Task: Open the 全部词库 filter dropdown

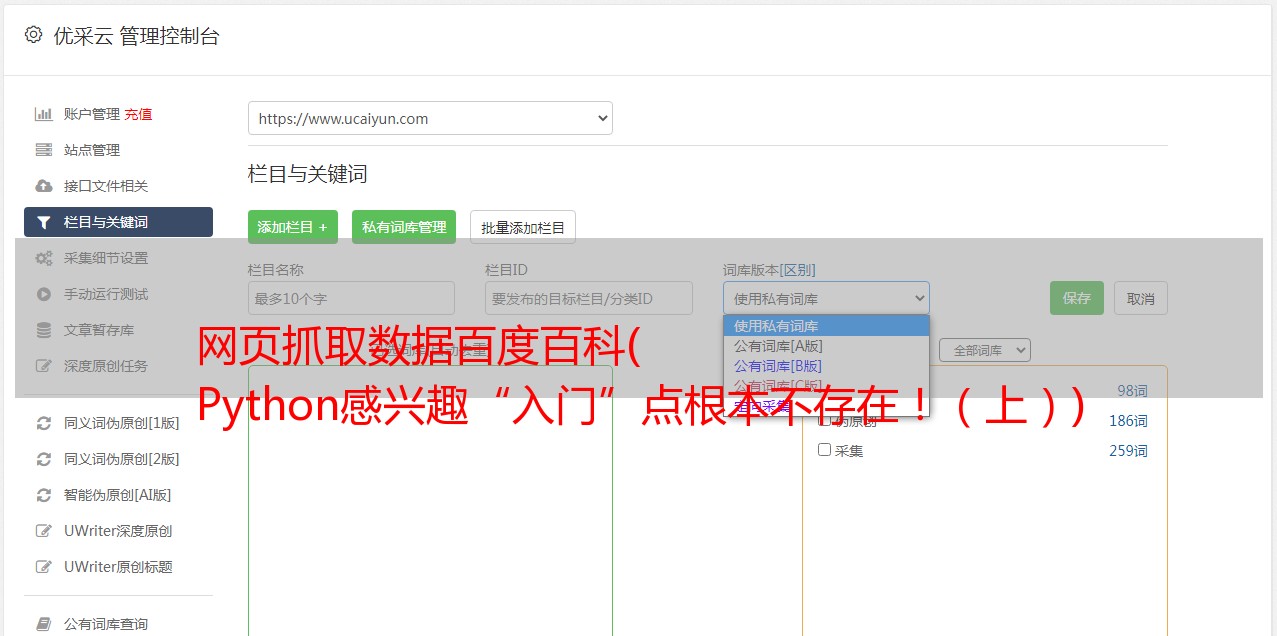Action: (984, 350)
